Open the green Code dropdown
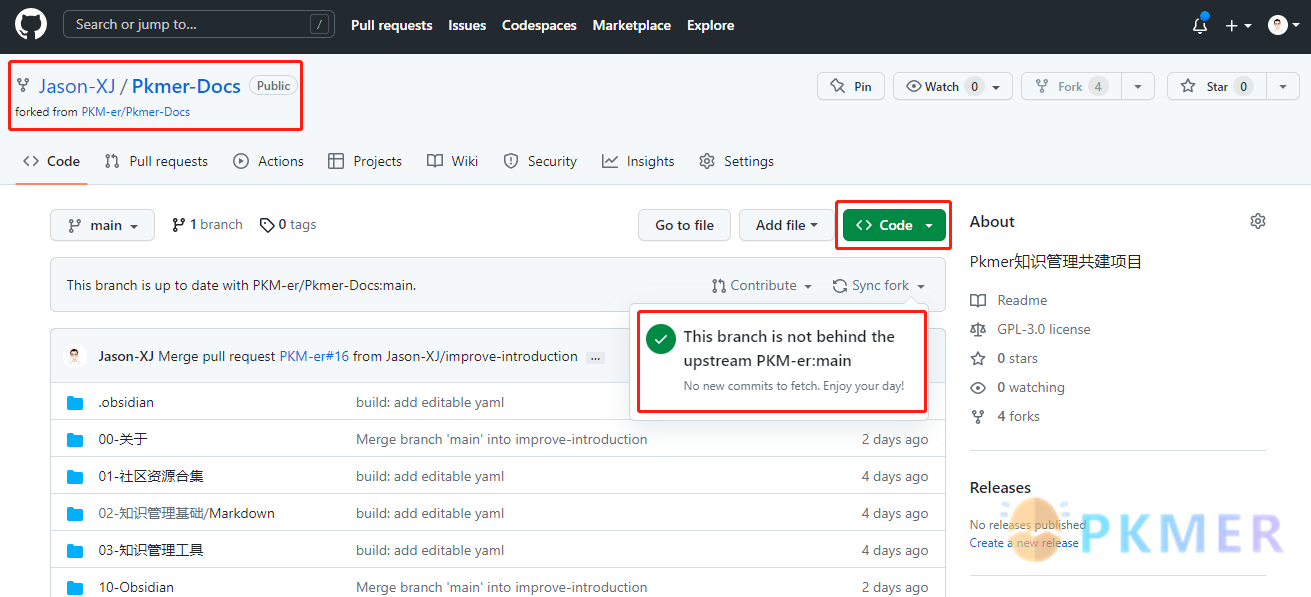The width and height of the screenshot is (1311, 597). click(x=894, y=225)
